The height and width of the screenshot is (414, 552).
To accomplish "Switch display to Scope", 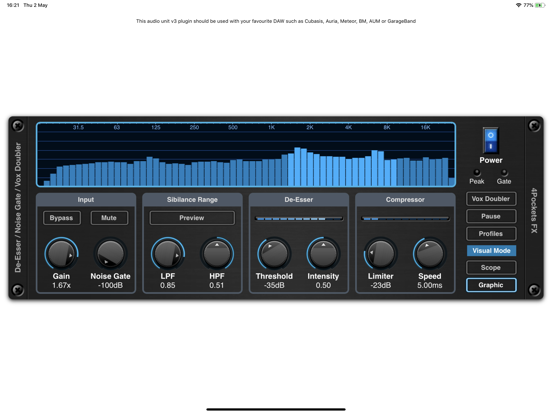I will 491,268.
